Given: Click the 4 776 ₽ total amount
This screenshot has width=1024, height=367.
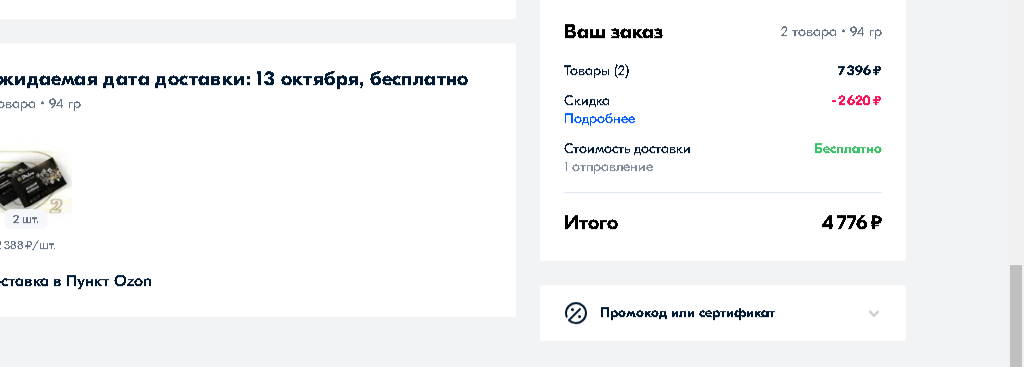Looking at the screenshot, I should click(x=852, y=223).
